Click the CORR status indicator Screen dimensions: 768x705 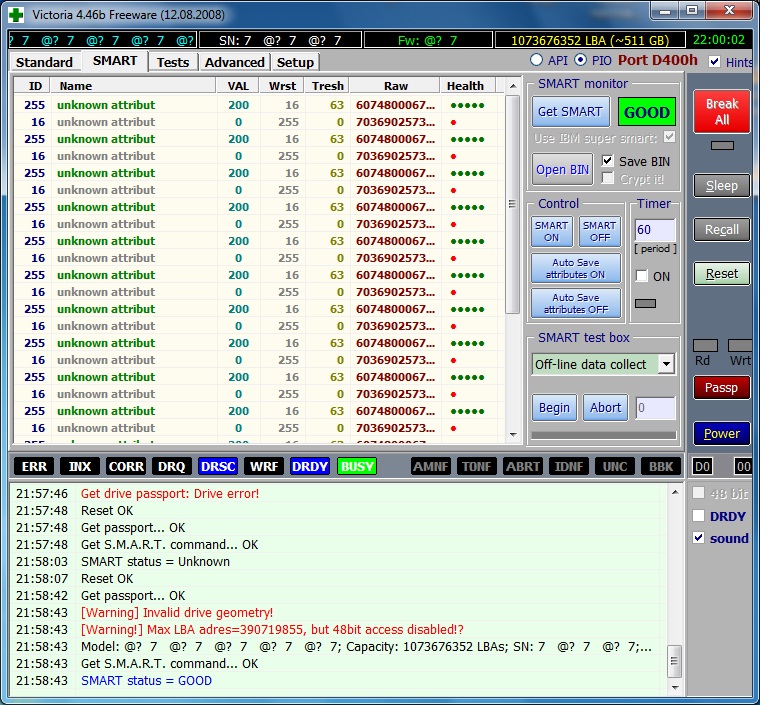point(126,466)
